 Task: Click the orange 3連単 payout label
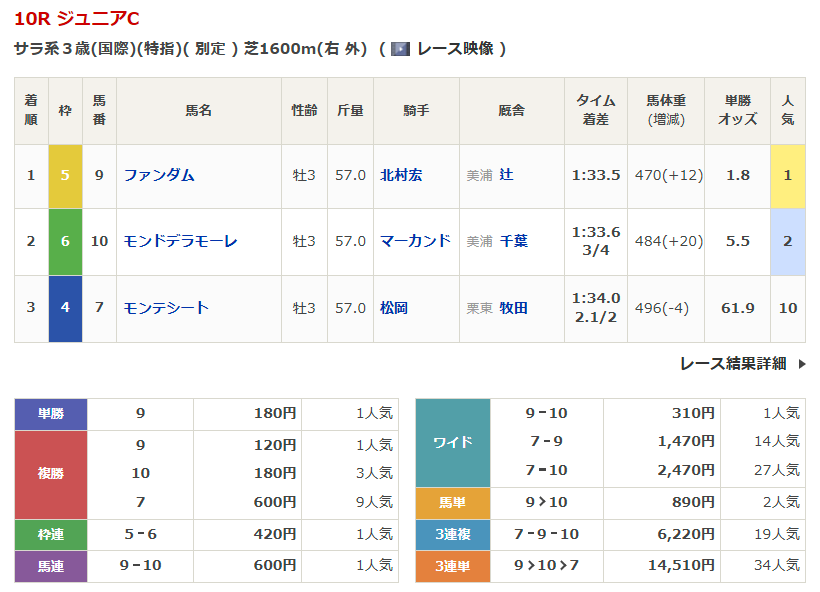(452, 566)
